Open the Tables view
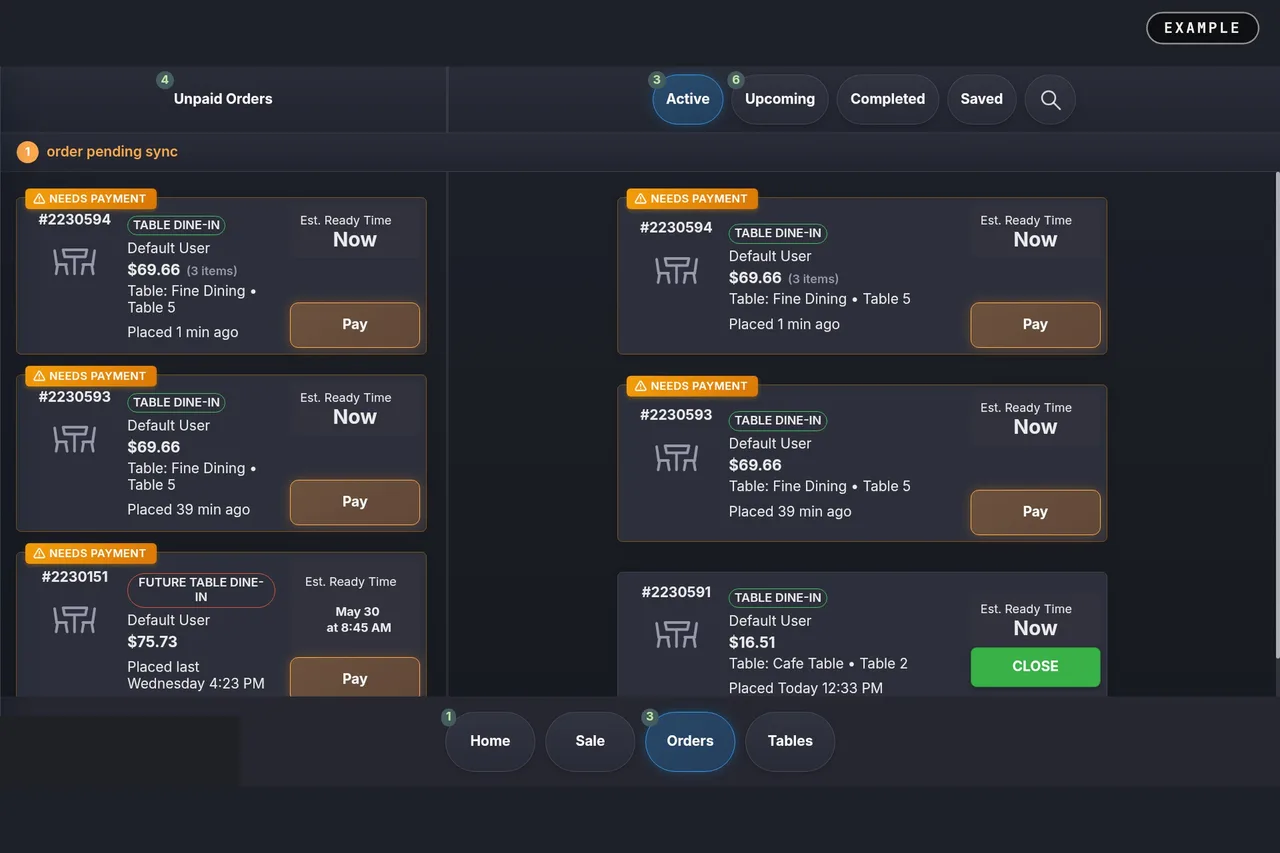Image resolution: width=1280 pixels, height=853 pixels. [790, 741]
